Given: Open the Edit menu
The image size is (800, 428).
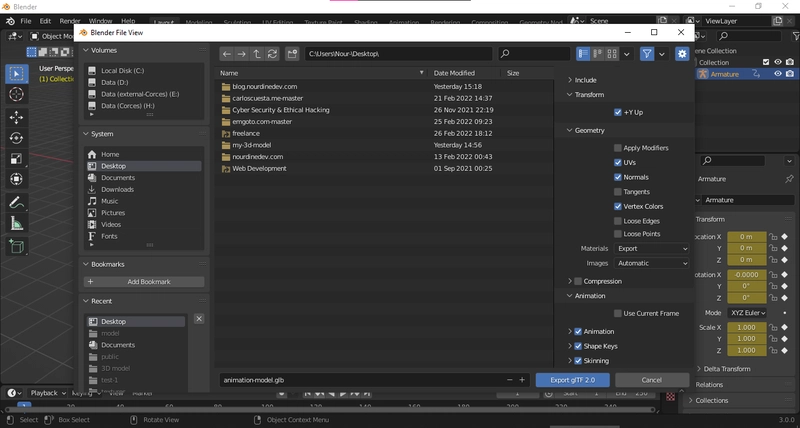Looking at the screenshot, I should [x=45, y=21].
